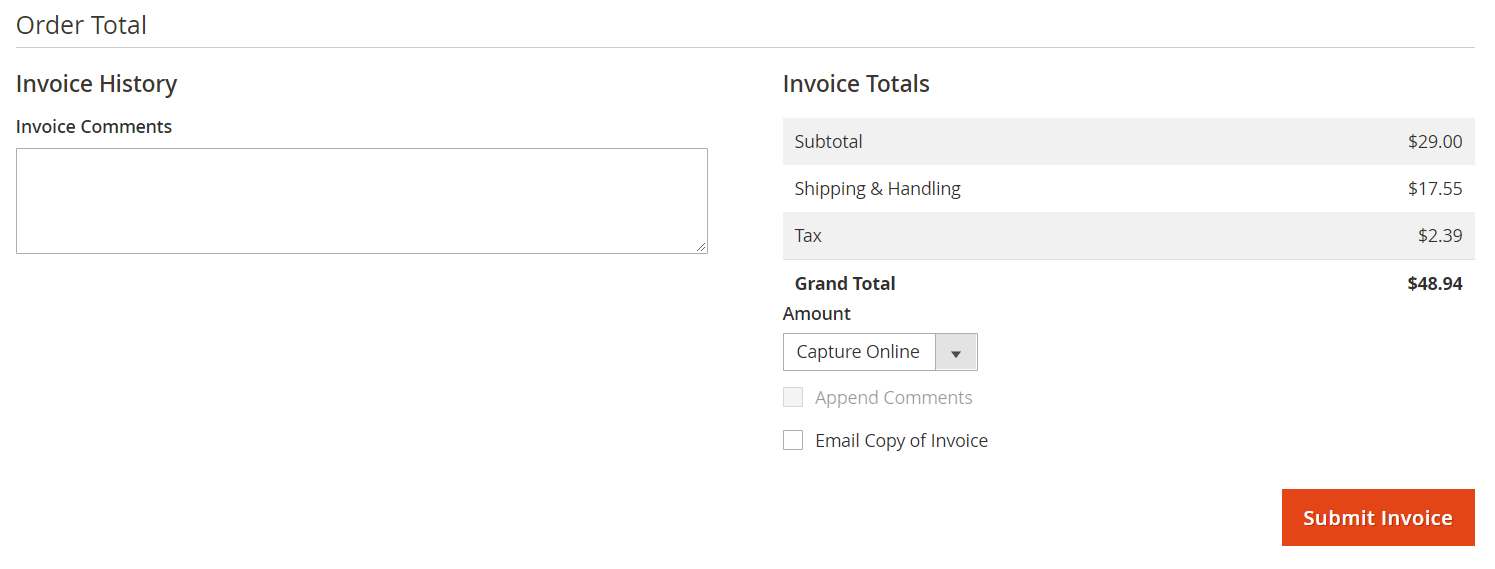Tick the Append Comments checkbox
This screenshot has width=1495, height=569.
[x=793, y=397]
